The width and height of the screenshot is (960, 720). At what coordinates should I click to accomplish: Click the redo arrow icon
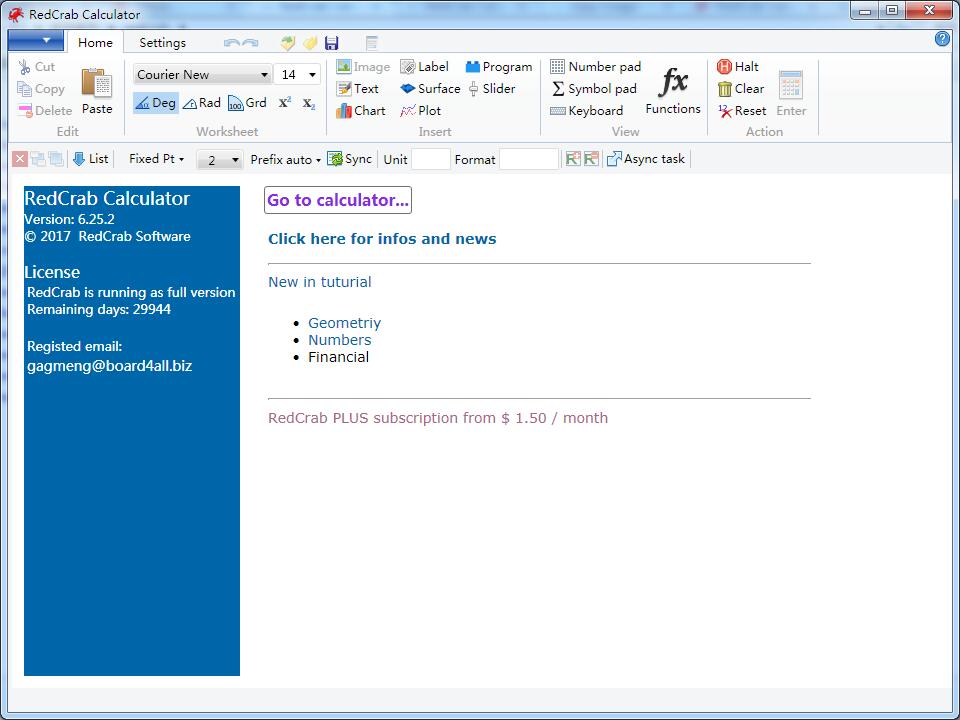[x=250, y=43]
